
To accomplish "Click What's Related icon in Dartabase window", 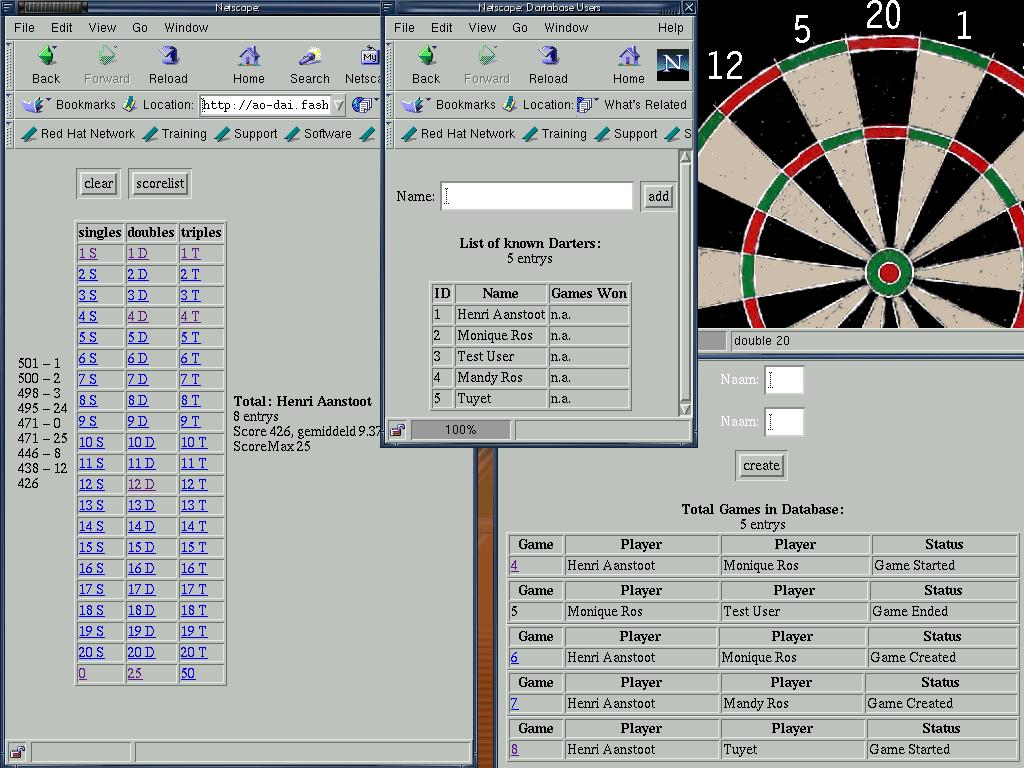I will (586, 104).
